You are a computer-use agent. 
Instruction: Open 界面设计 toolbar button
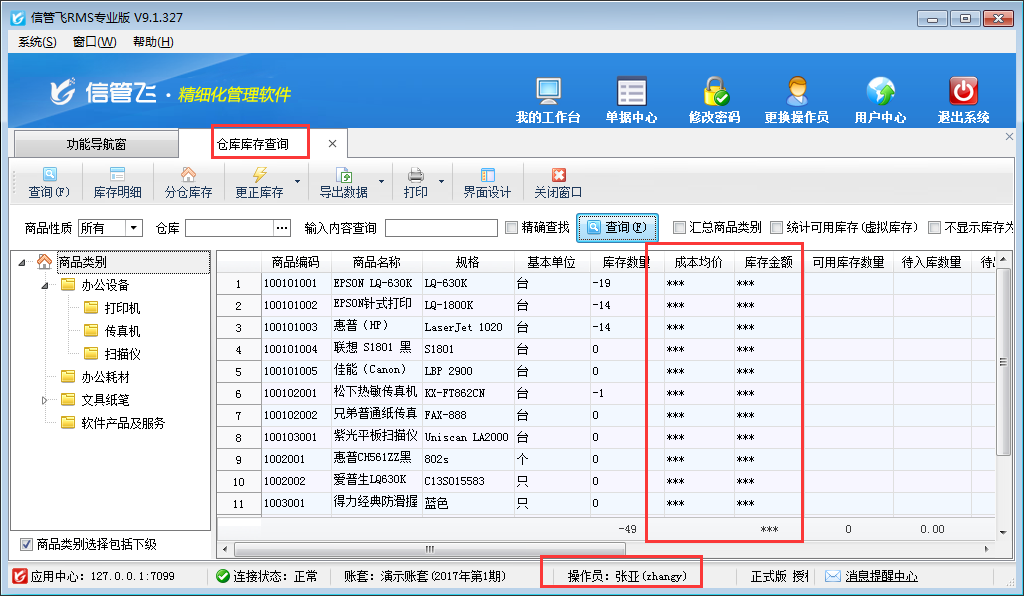click(487, 183)
